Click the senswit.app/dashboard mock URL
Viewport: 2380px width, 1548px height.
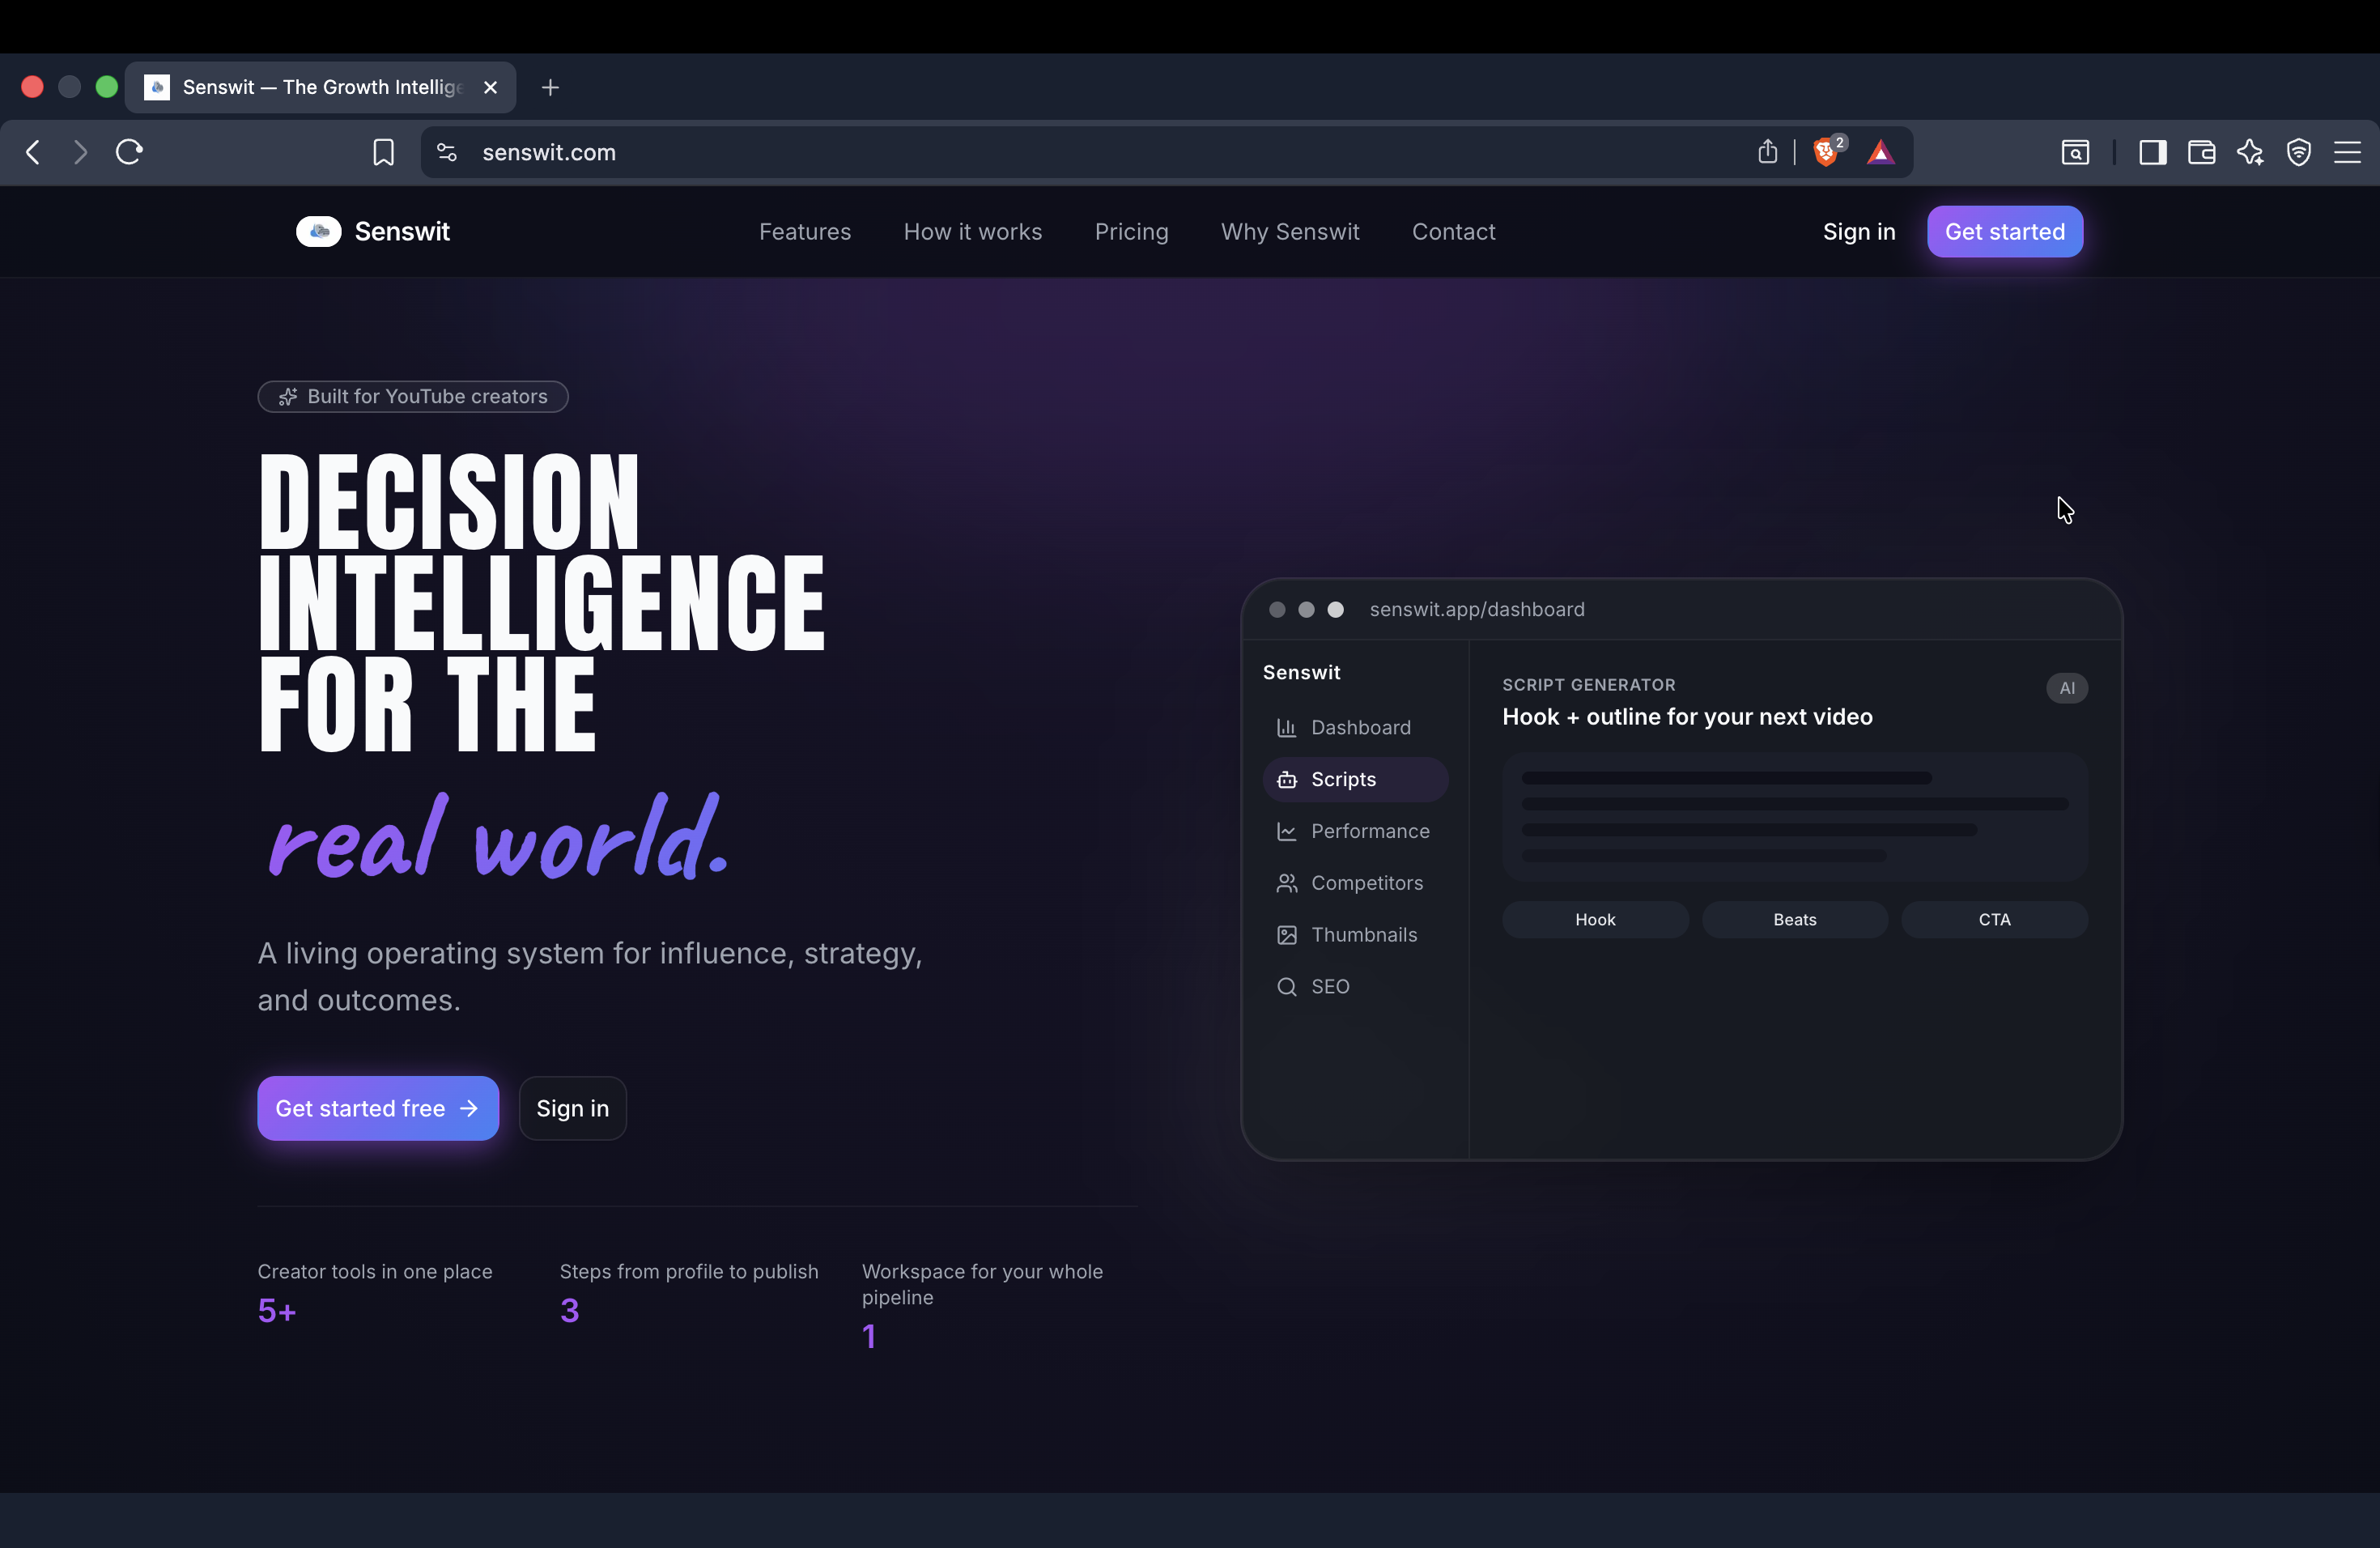[x=1477, y=609]
